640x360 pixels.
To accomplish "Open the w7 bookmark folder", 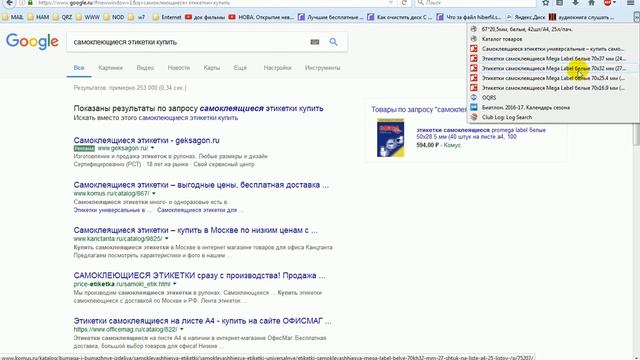I will tap(137, 17).
